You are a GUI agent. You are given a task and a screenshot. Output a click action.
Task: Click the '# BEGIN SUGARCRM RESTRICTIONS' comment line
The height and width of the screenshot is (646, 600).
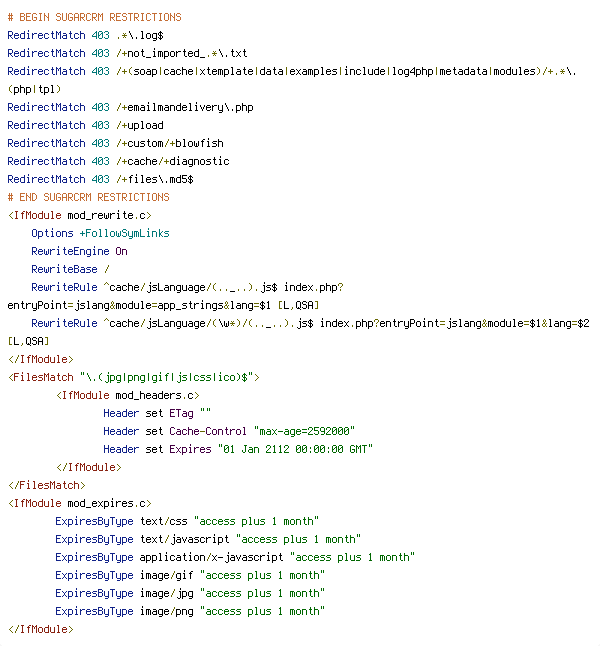tap(94, 17)
